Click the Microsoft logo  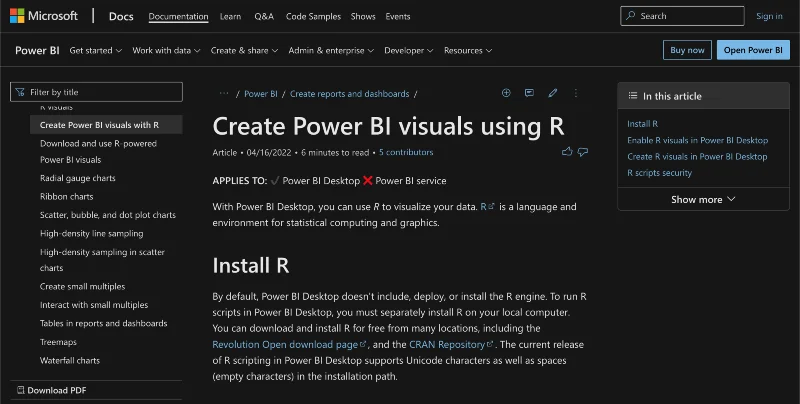pos(44,16)
